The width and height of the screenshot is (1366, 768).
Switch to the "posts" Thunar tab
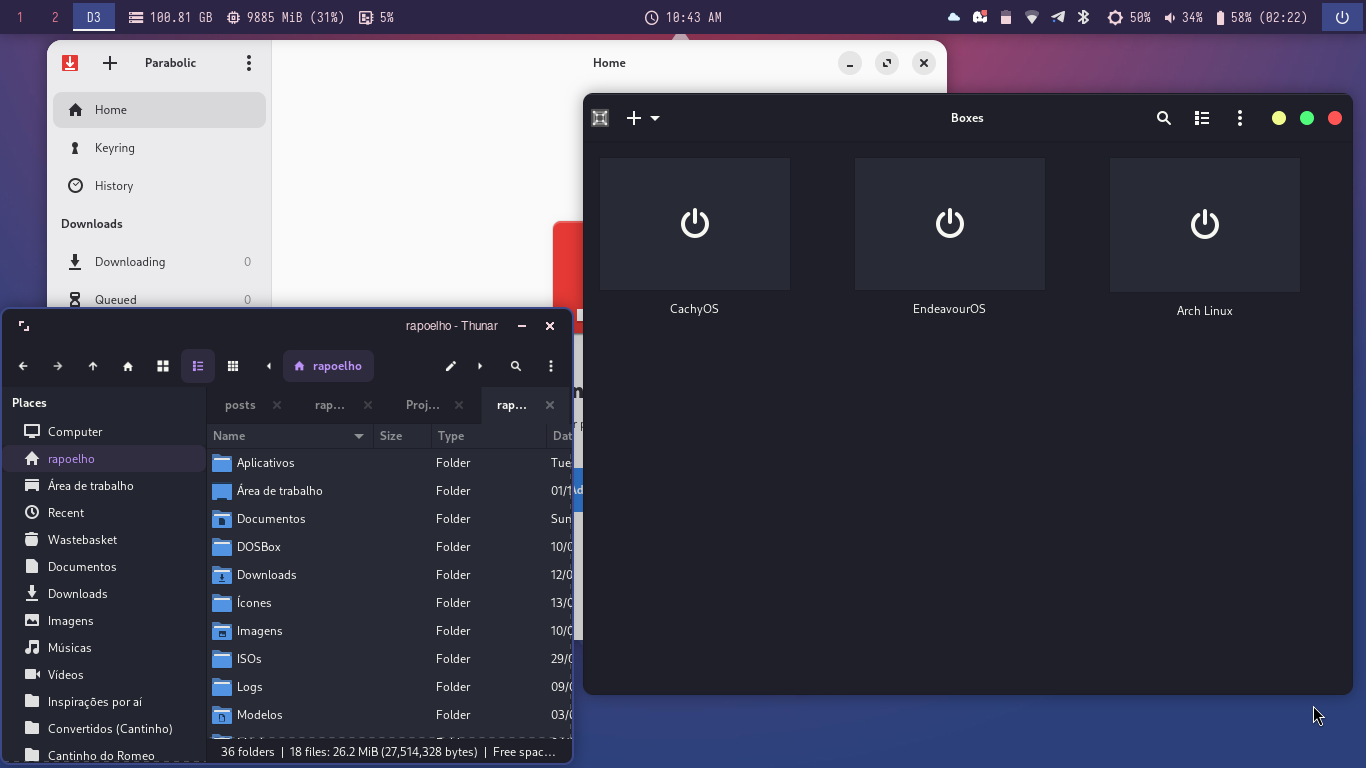tap(240, 405)
